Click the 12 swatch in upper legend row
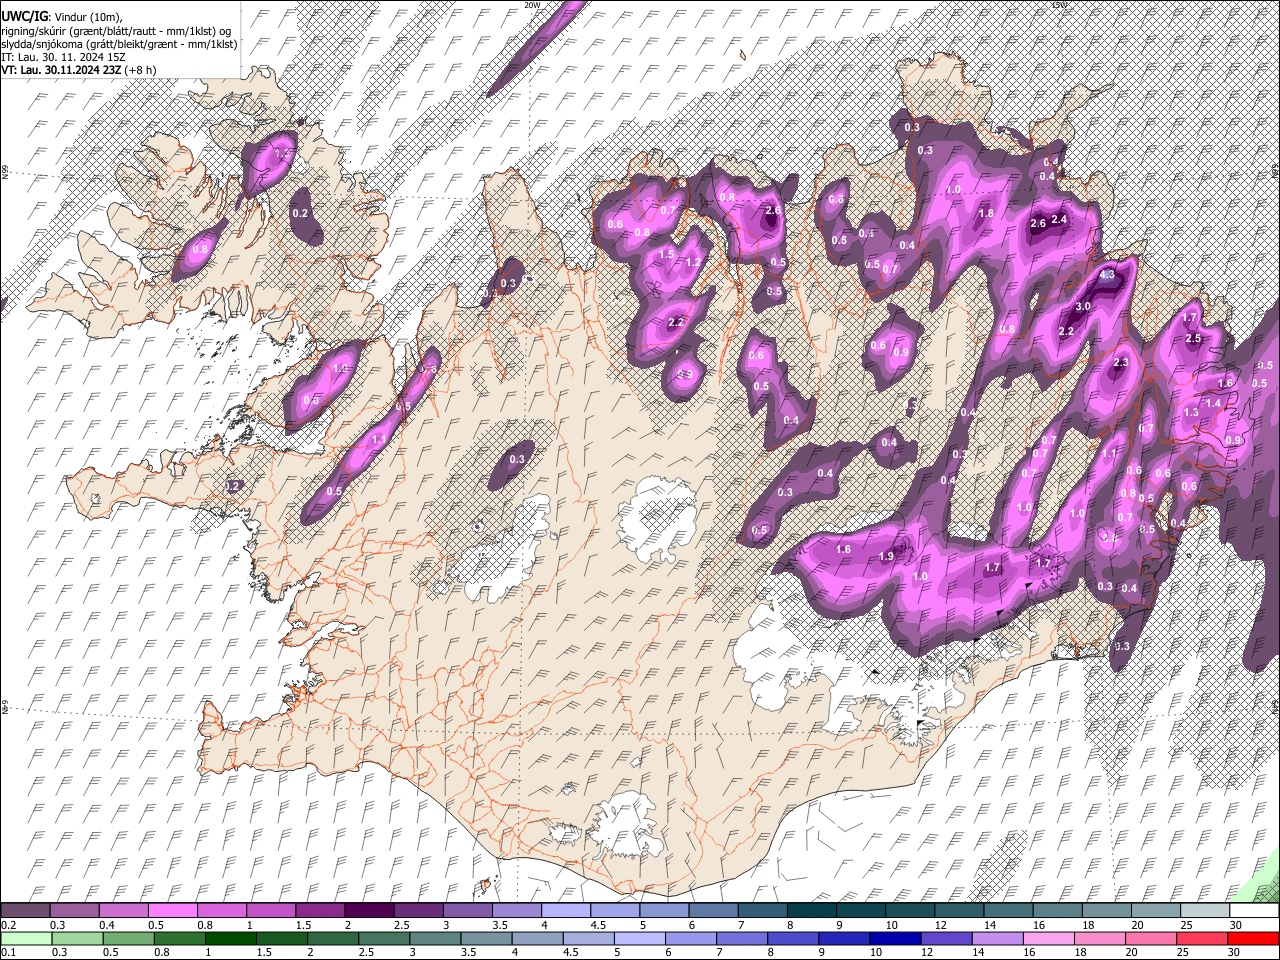This screenshot has height=960, width=1280. [960, 911]
